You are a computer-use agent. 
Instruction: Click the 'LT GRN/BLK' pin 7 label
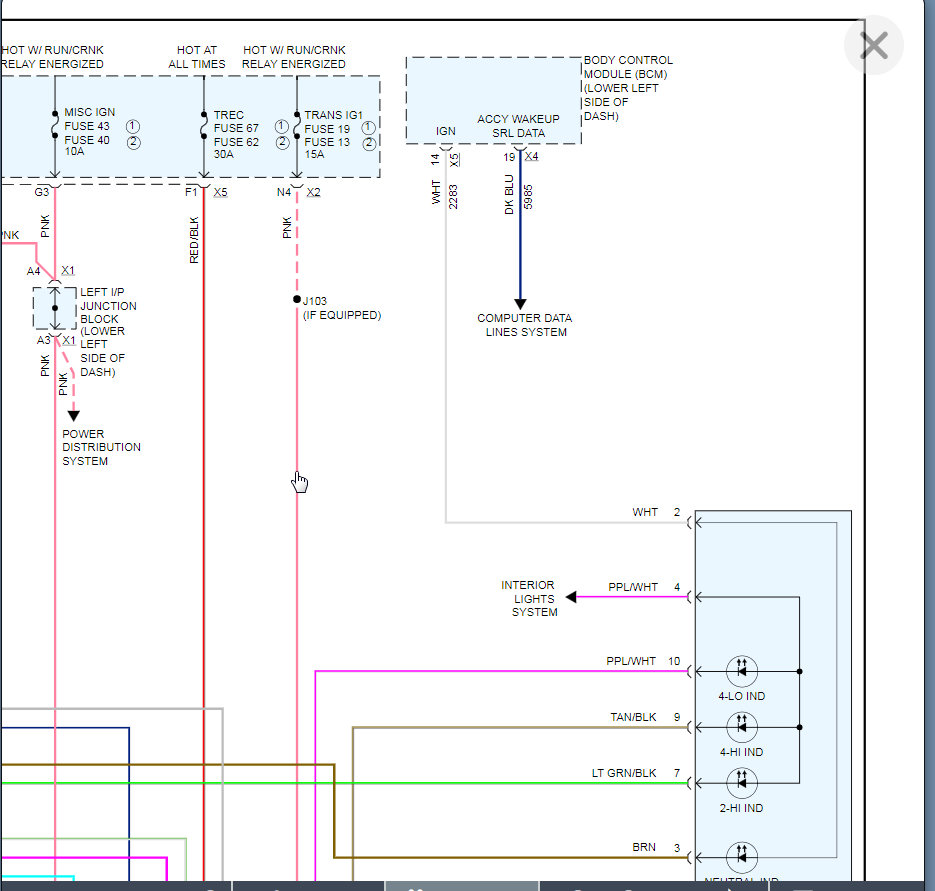pos(624,773)
